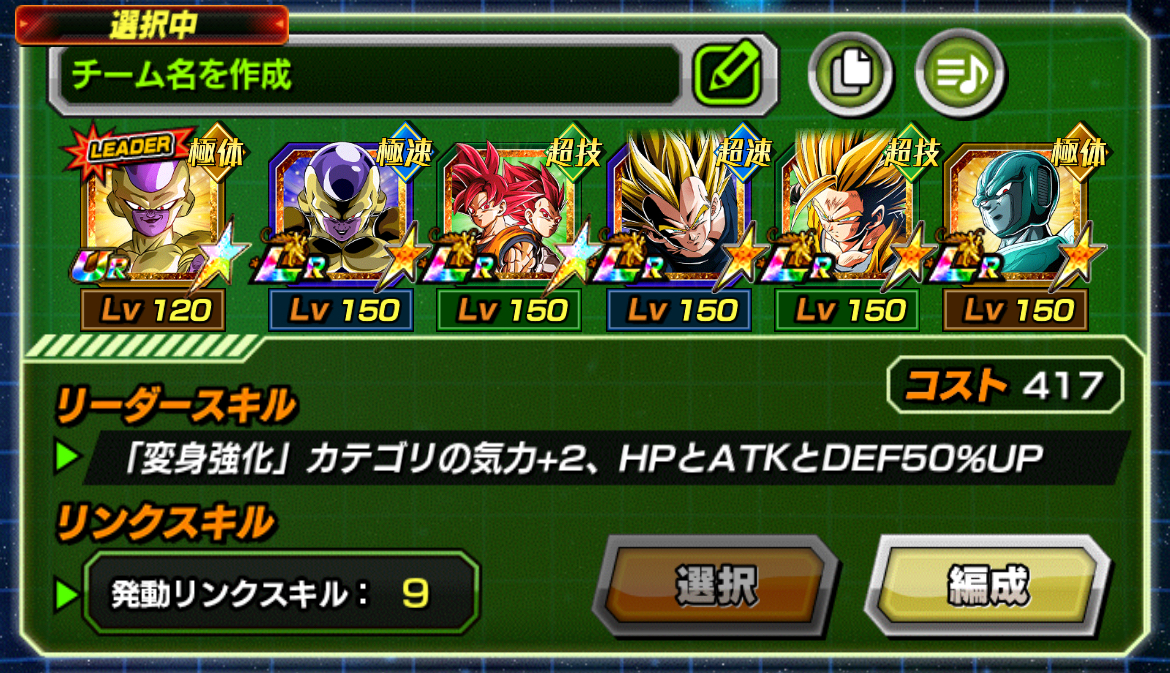Click the leader skill description text bar

click(x=606, y=457)
